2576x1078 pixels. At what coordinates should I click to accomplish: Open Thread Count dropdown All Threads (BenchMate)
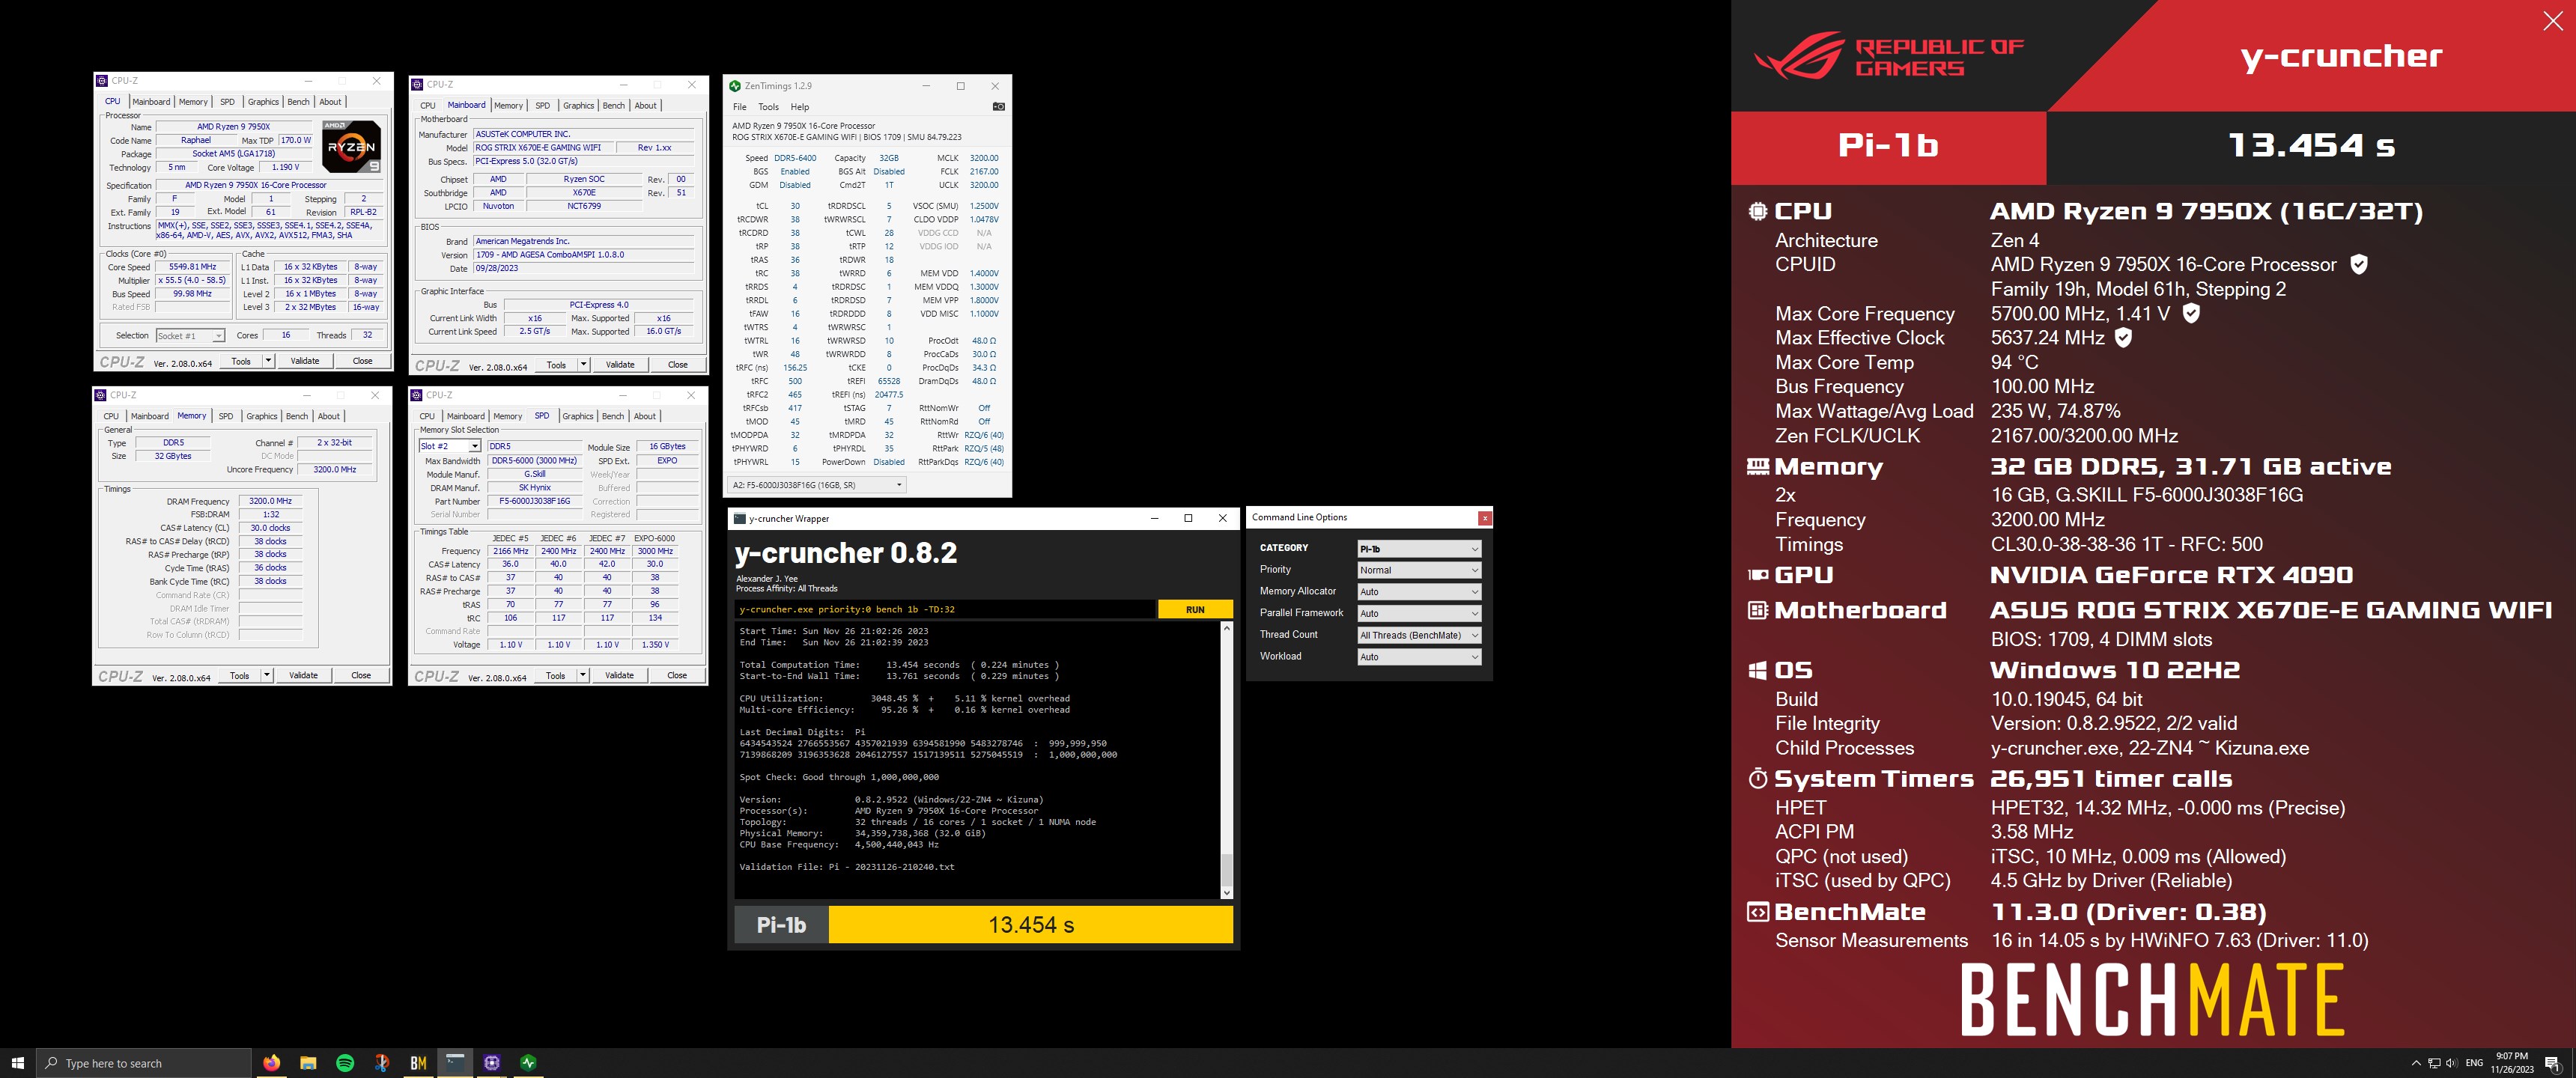(x=1418, y=635)
